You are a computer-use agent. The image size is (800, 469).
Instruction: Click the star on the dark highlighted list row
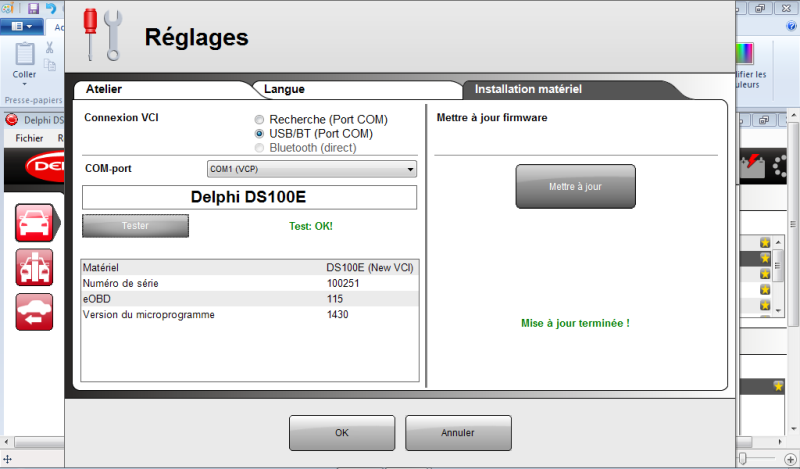[765, 258]
